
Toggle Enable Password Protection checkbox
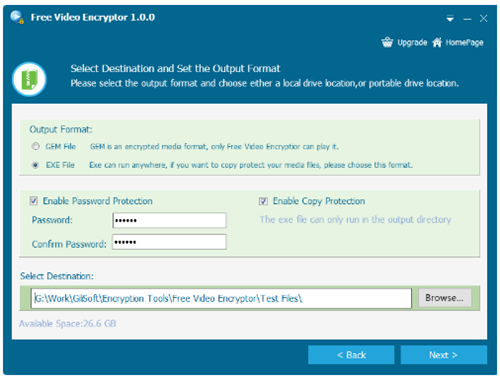click(33, 201)
